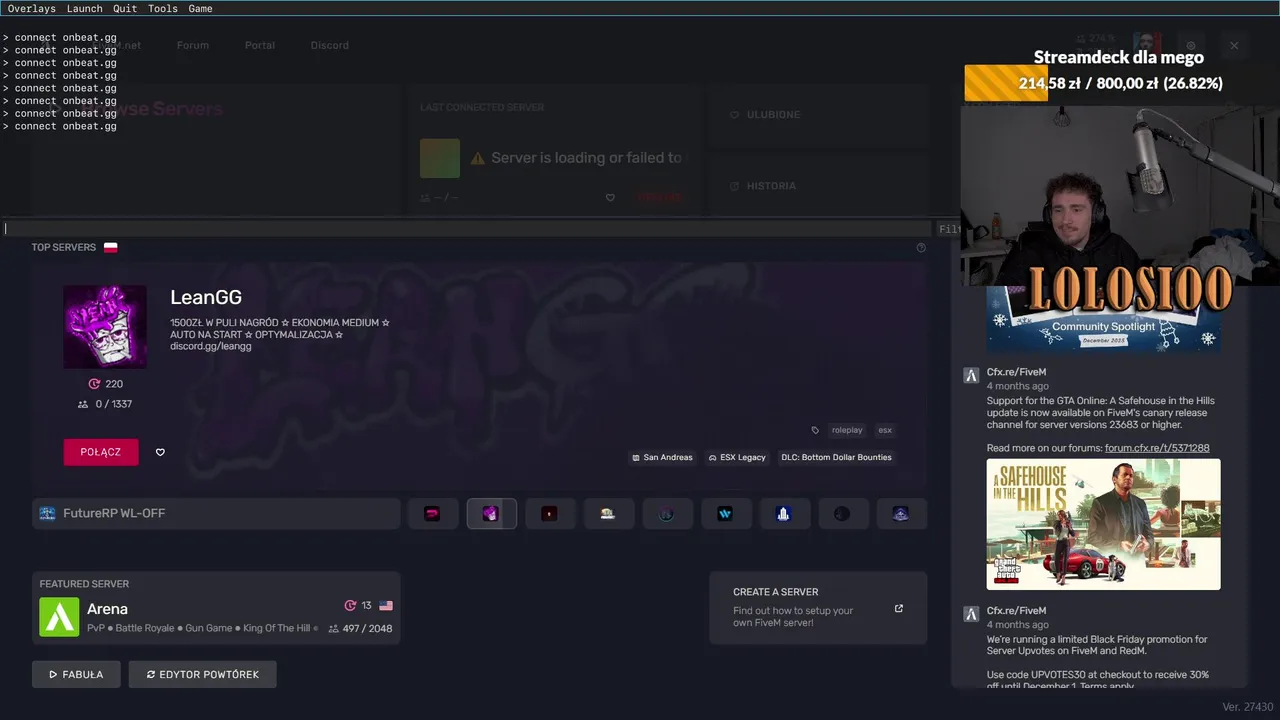Image resolution: width=1280 pixels, height=720 pixels.
Task: Select the dark red server icon
Action: pyautogui.click(x=549, y=513)
